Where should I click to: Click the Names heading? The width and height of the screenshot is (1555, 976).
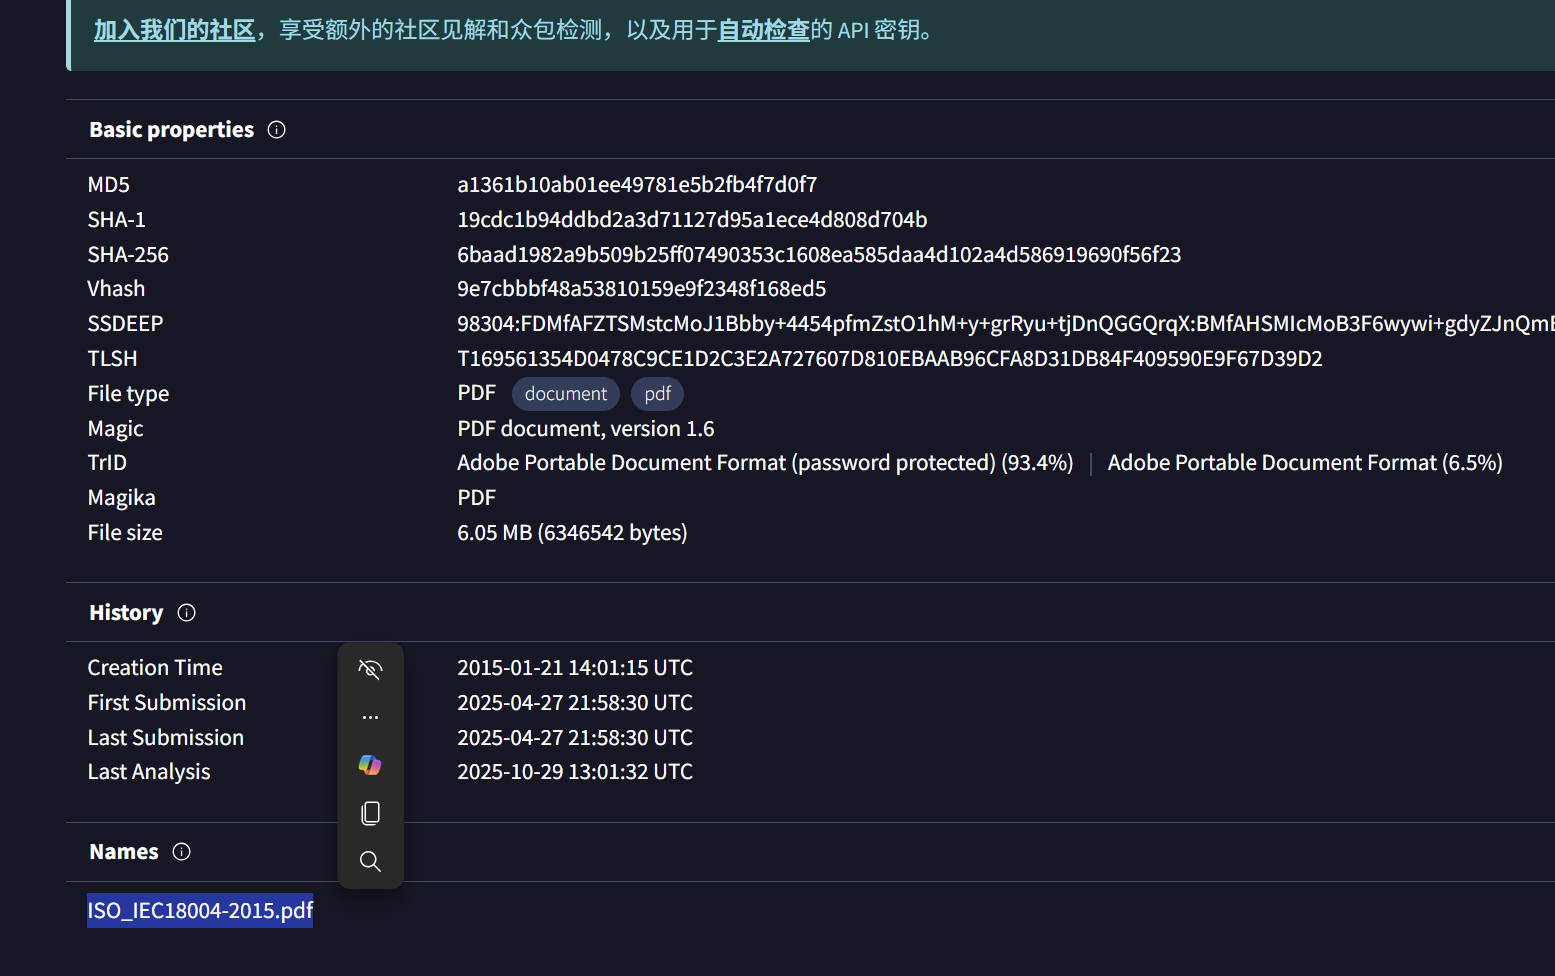(x=124, y=852)
